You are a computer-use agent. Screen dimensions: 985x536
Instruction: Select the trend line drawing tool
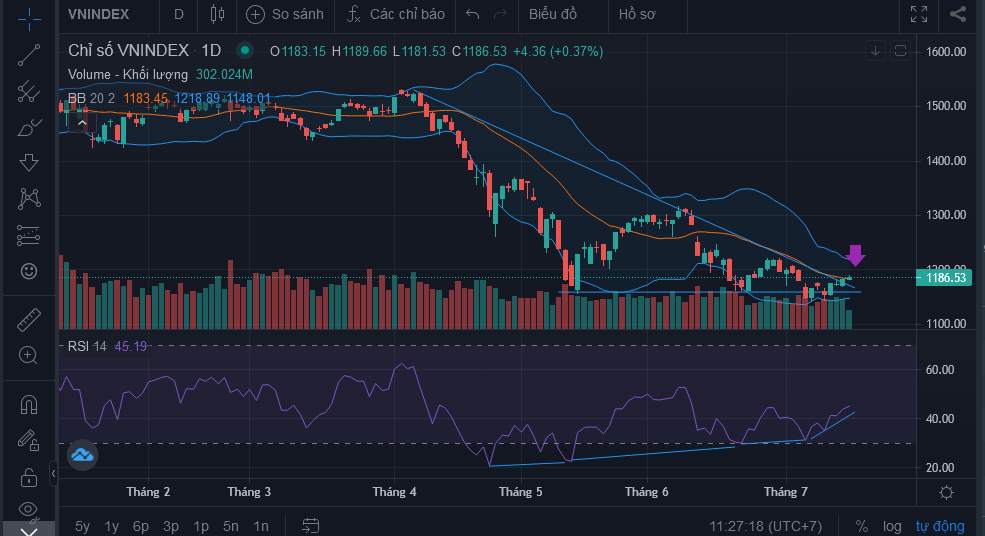tap(29, 56)
